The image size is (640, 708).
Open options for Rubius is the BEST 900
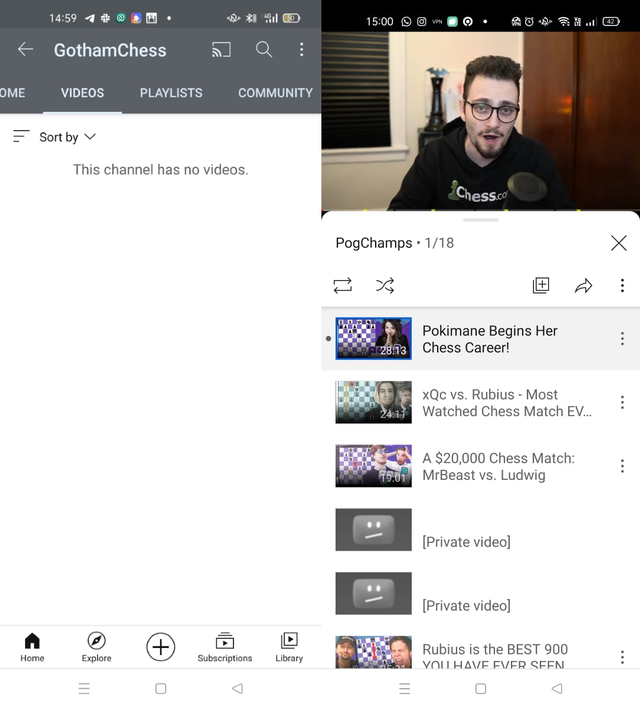tap(622, 657)
